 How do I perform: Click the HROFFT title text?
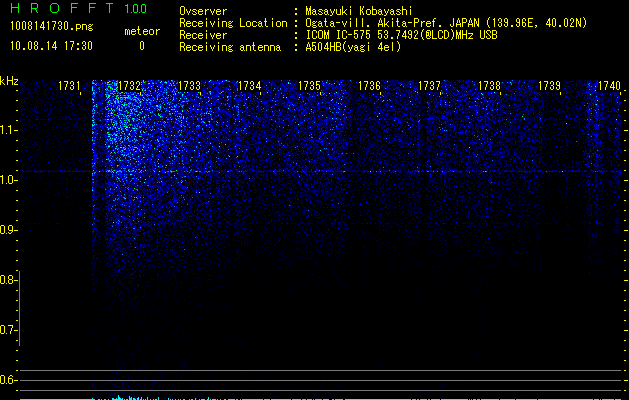pos(62,8)
